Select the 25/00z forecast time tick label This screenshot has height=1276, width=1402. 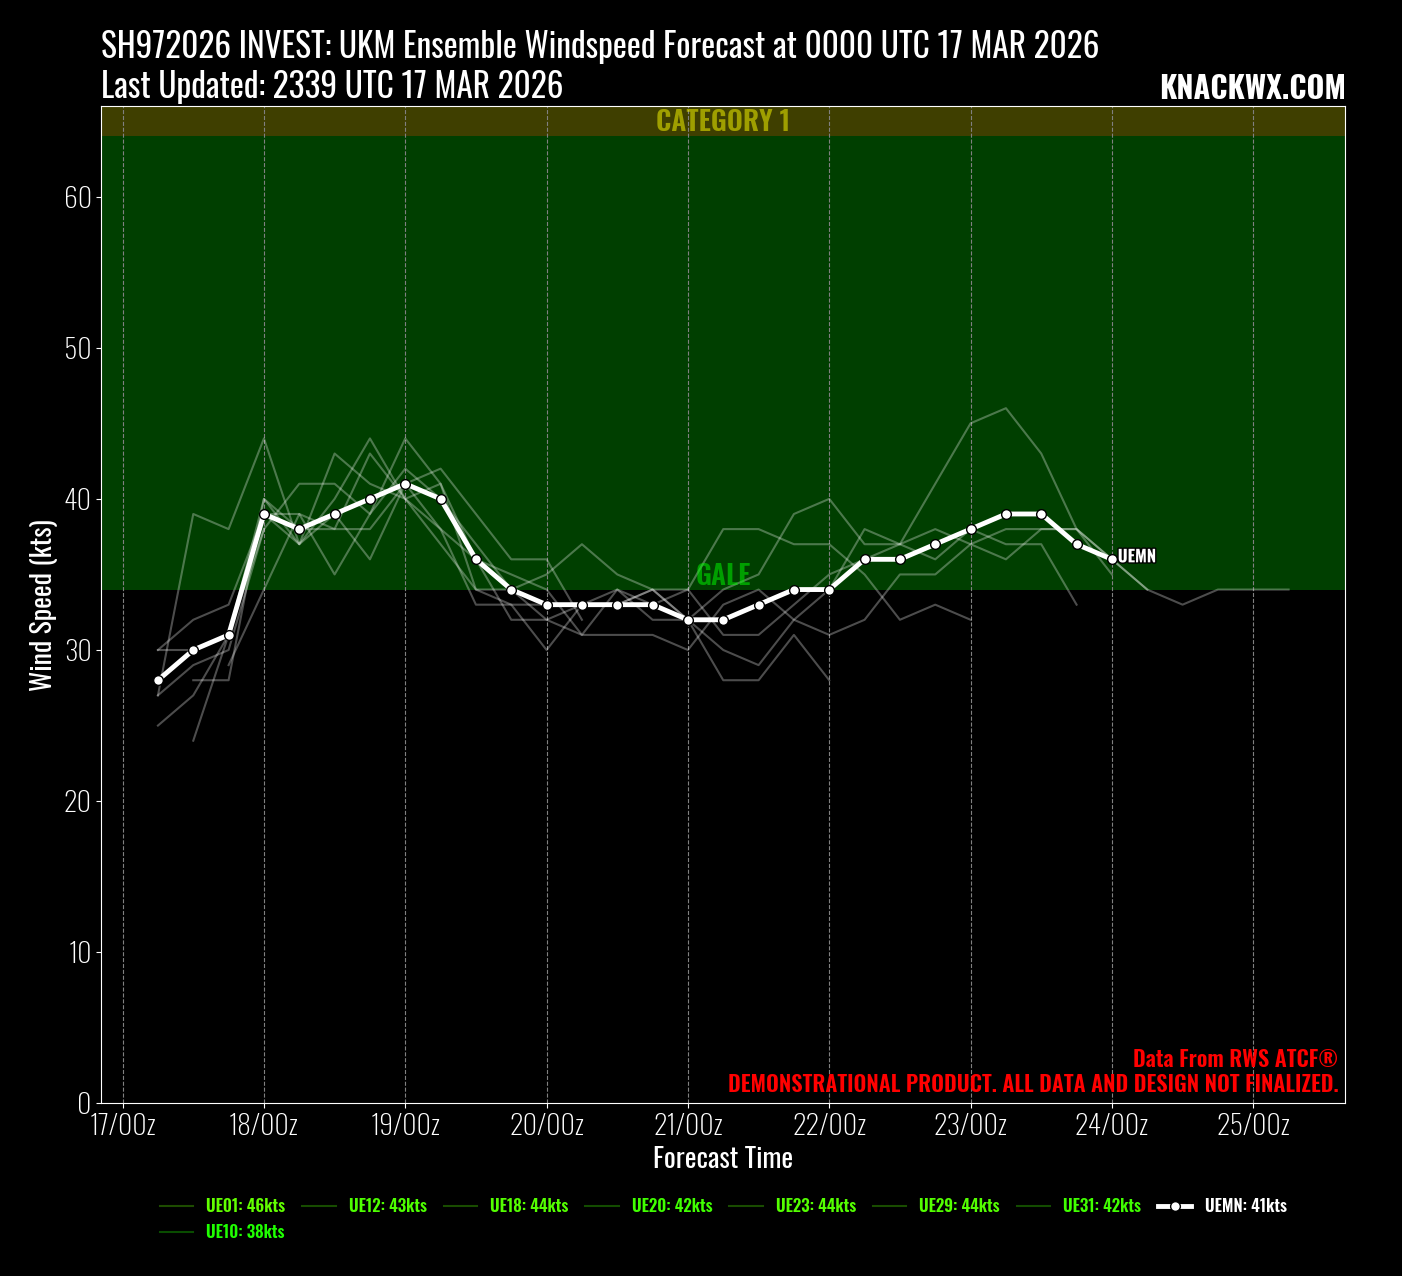point(1253,1125)
